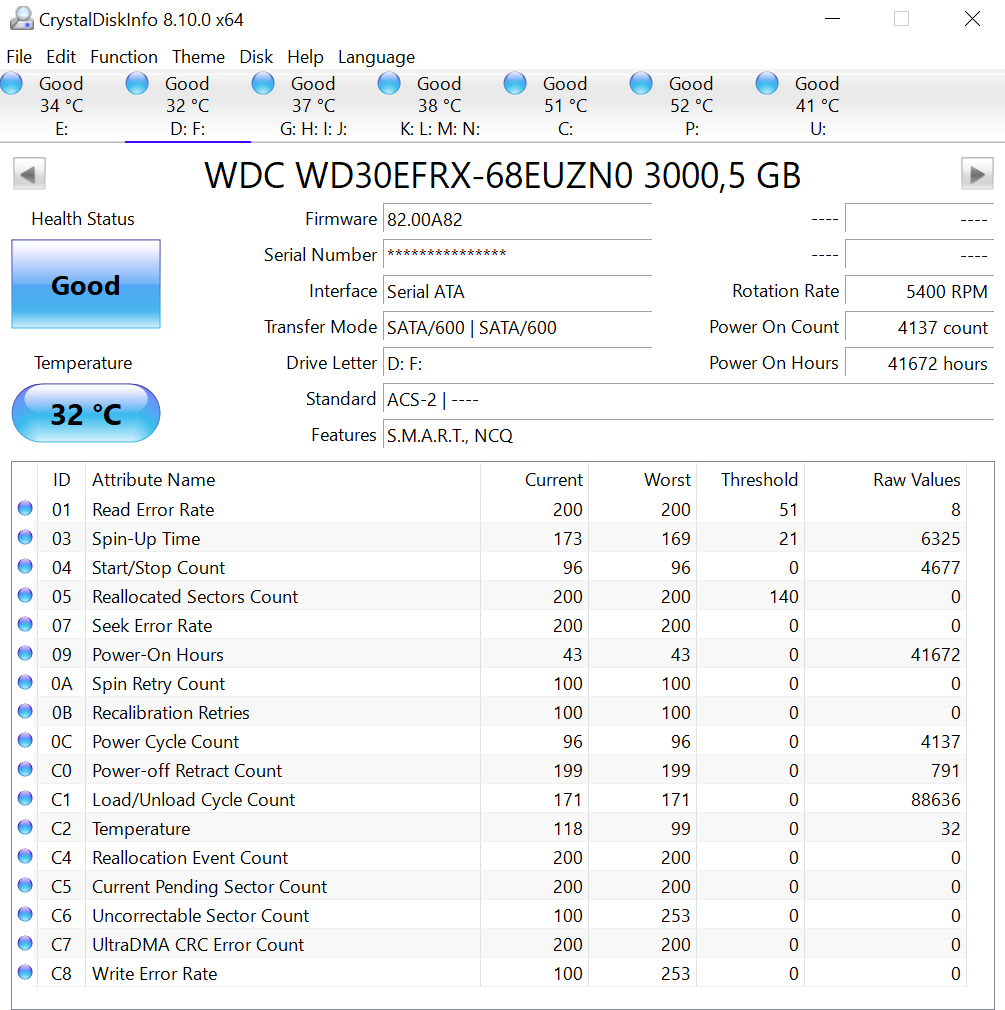Click status orb of Spin-Up Time row
Viewport: 1005px width, 1010px height.
click(x=25, y=537)
